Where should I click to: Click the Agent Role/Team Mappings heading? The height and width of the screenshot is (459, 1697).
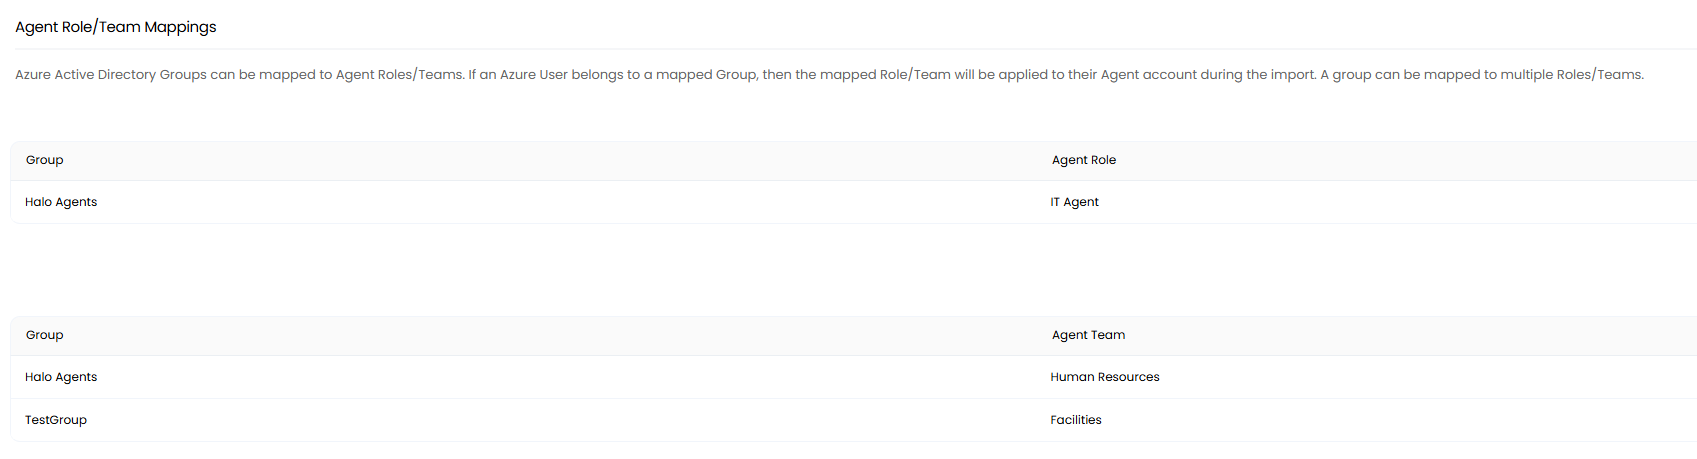point(116,27)
